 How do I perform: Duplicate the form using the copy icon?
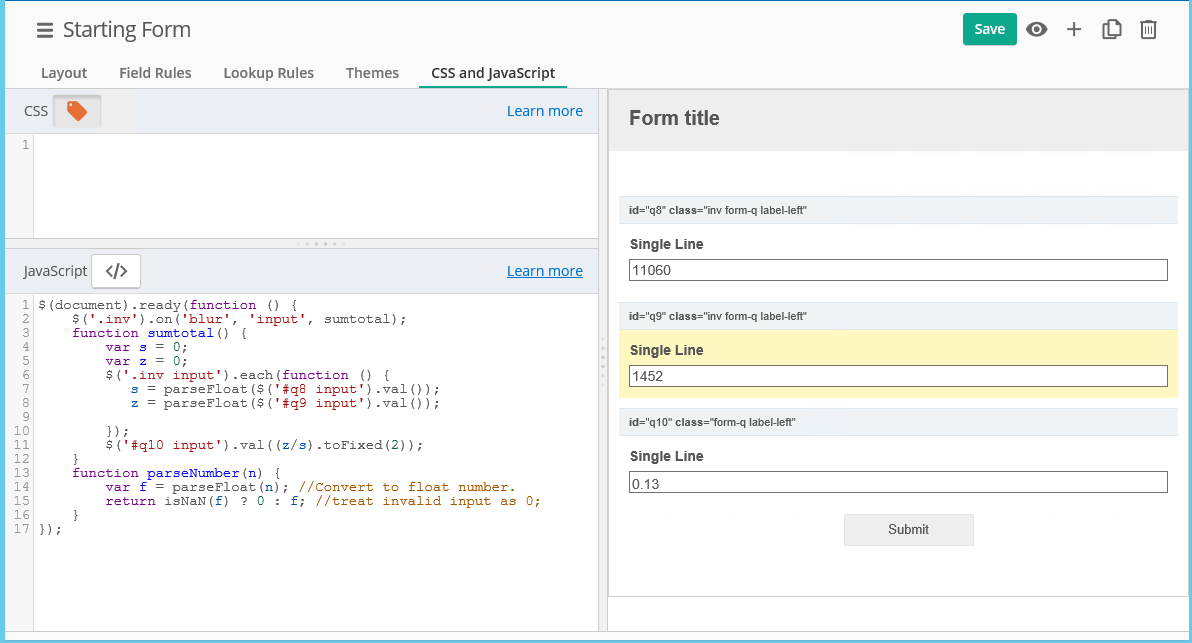click(x=1111, y=29)
